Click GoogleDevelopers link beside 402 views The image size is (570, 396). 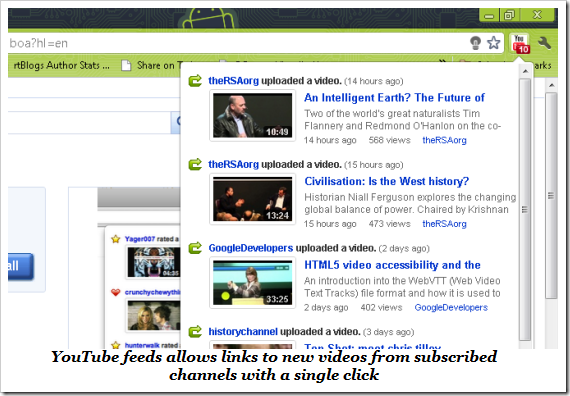point(451,308)
